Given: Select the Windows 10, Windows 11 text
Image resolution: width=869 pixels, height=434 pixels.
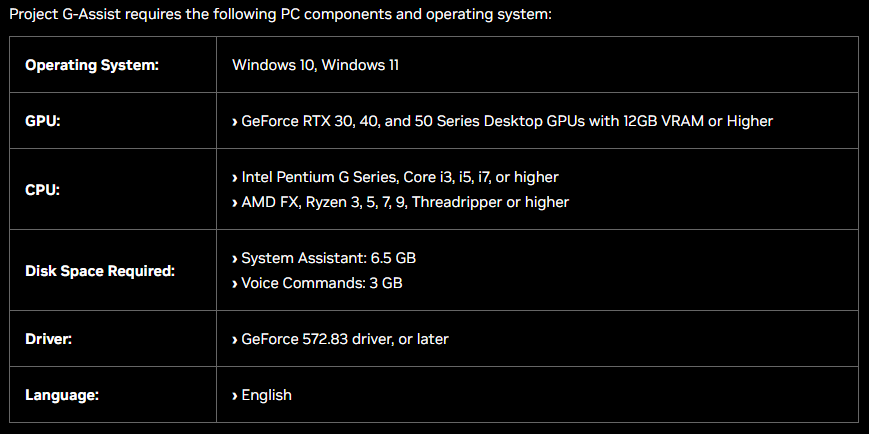Looking at the screenshot, I should 315,65.
